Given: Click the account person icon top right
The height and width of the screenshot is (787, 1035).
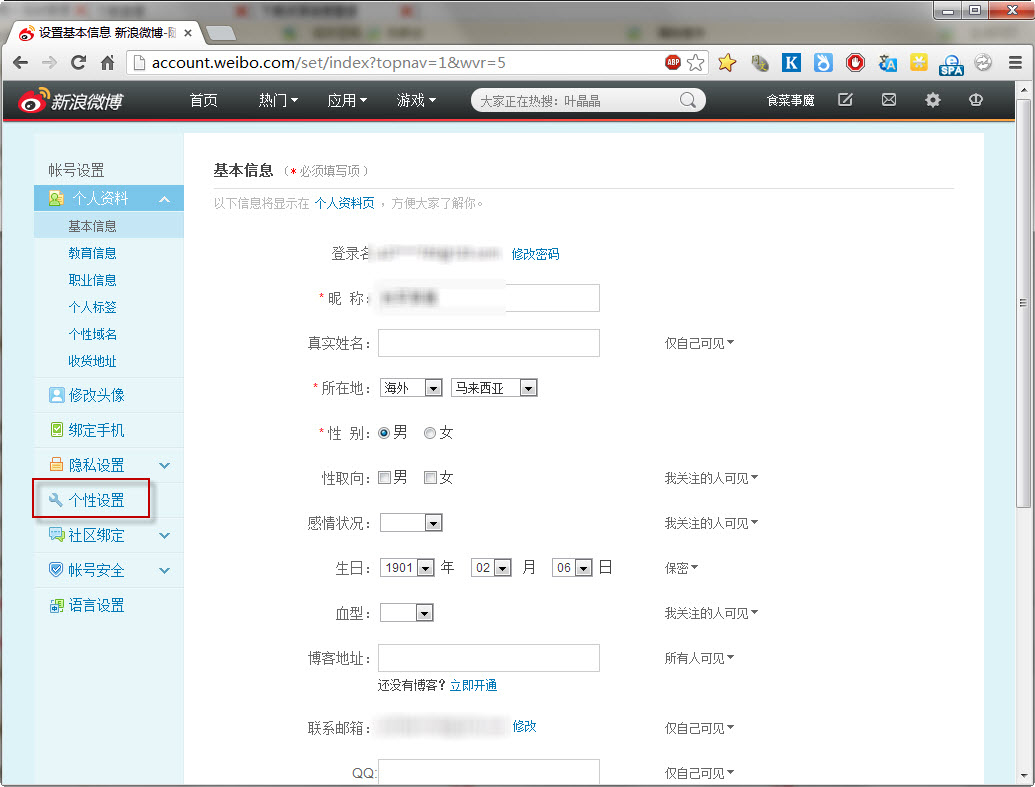Looking at the screenshot, I should (975, 100).
